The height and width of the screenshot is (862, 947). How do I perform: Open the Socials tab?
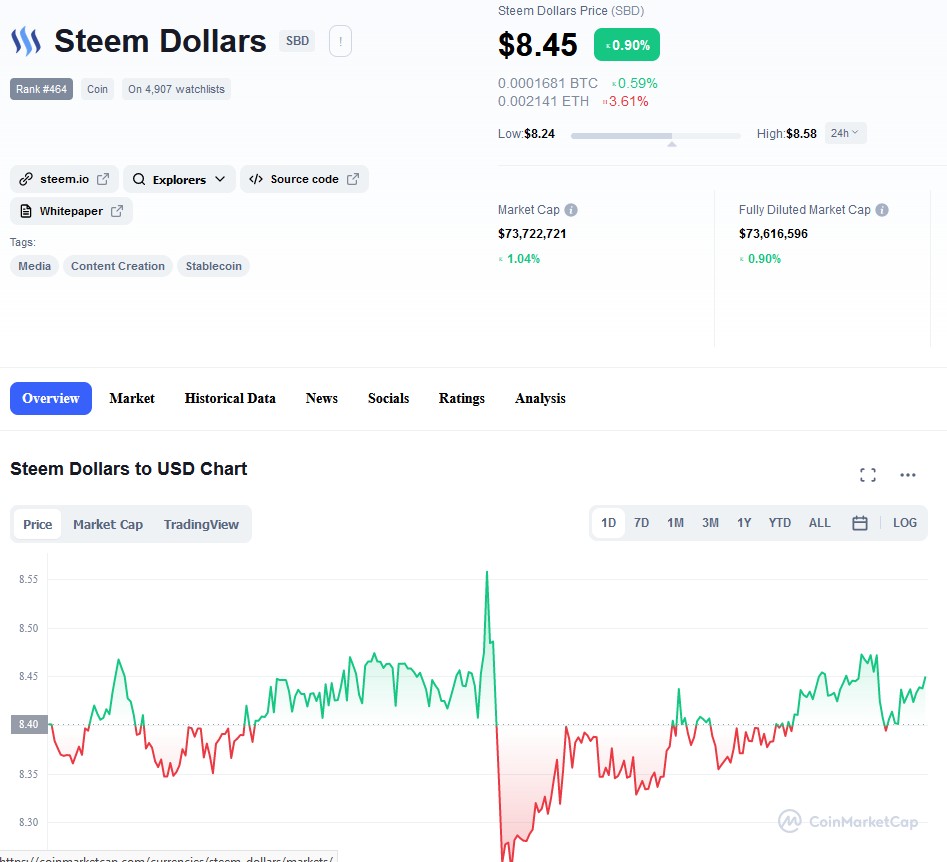(x=388, y=399)
